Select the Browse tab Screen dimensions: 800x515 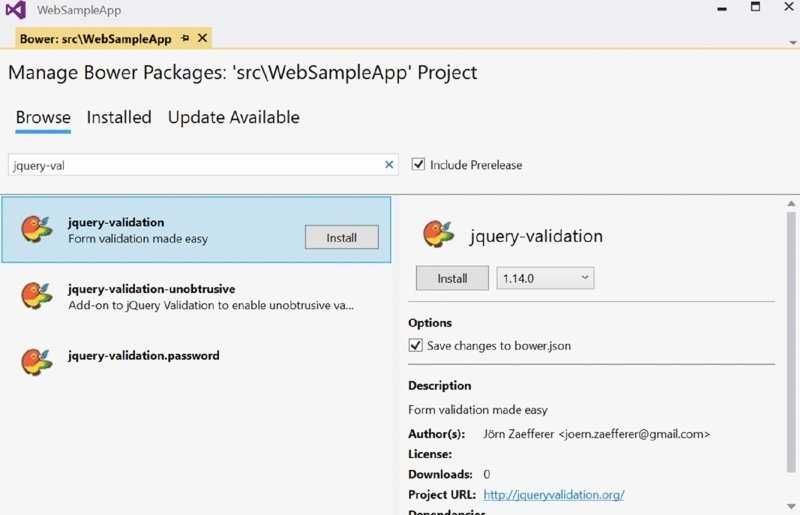click(43, 117)
